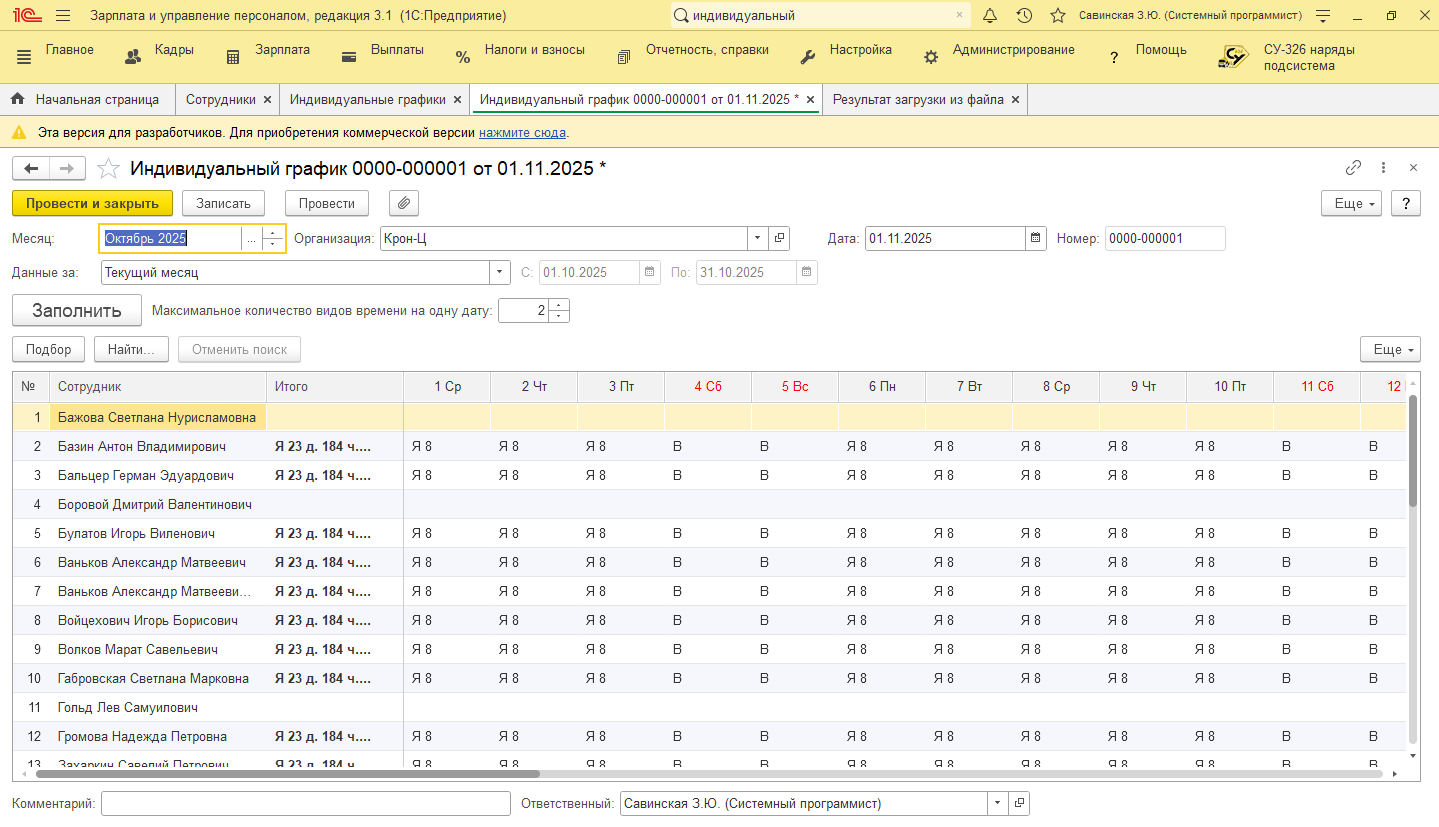Close the Сотрудники tab

point(267,100)
